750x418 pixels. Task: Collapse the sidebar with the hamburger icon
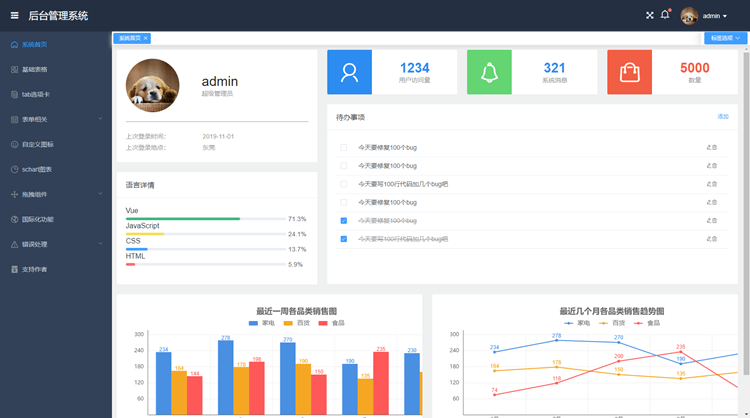click(x=14, y=16)
